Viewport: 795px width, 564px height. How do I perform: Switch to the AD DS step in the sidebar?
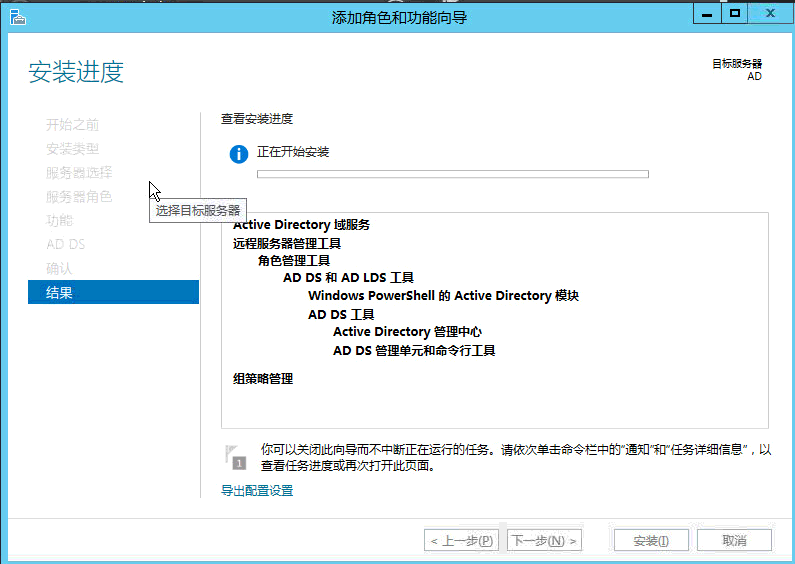[x=66, y=245]
